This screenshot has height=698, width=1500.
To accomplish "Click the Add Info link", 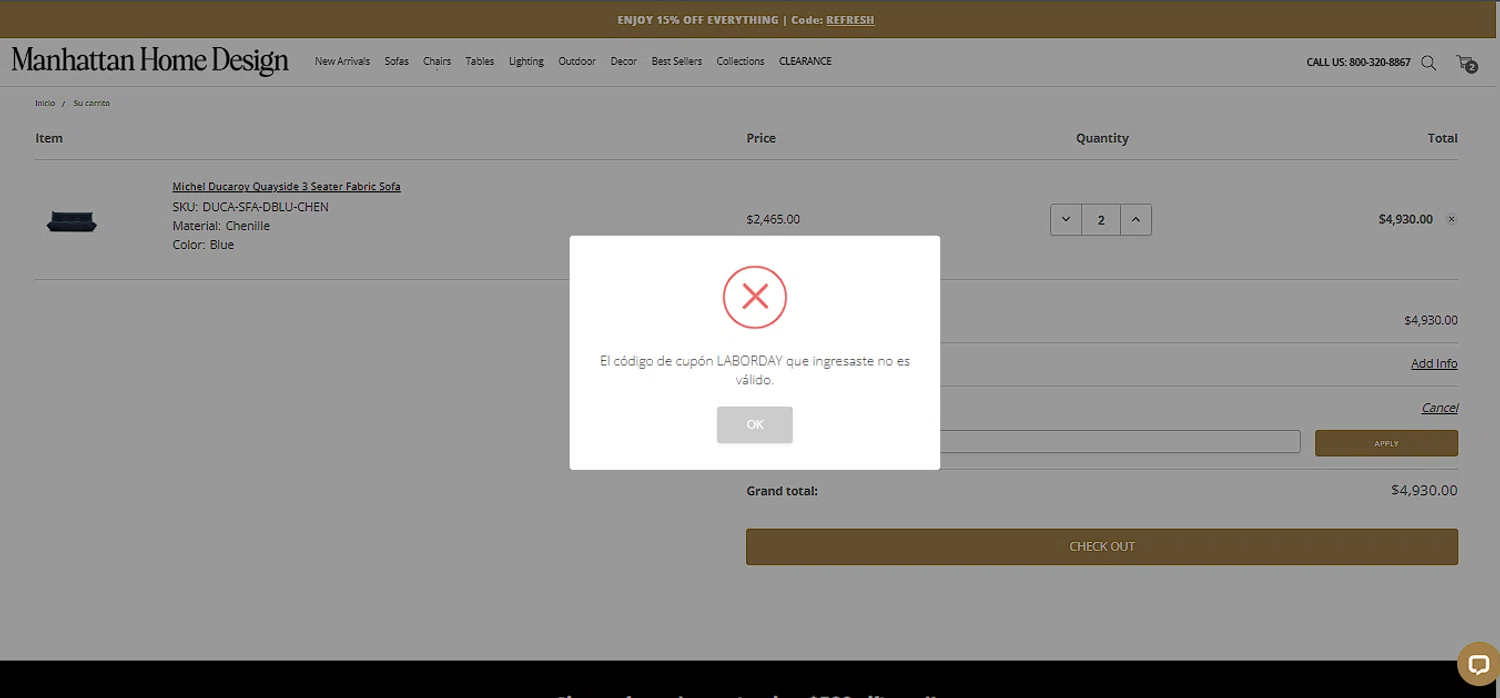I will [x=1434, y=364].
